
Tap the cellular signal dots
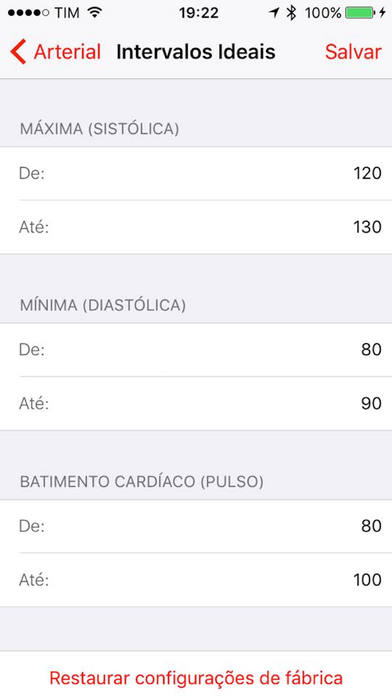[x=28, y=13]
